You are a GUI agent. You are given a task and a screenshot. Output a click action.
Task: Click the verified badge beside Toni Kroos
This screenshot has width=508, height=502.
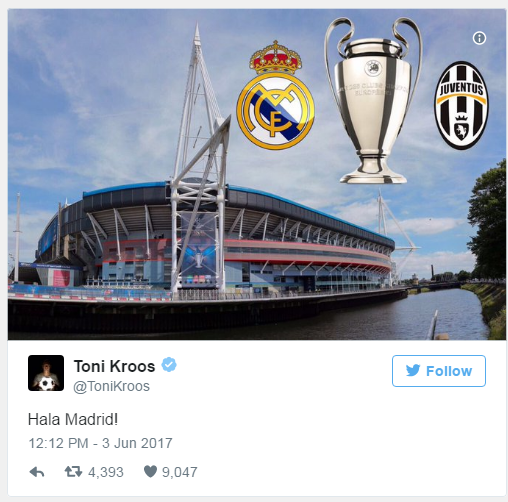pos(169,365)
